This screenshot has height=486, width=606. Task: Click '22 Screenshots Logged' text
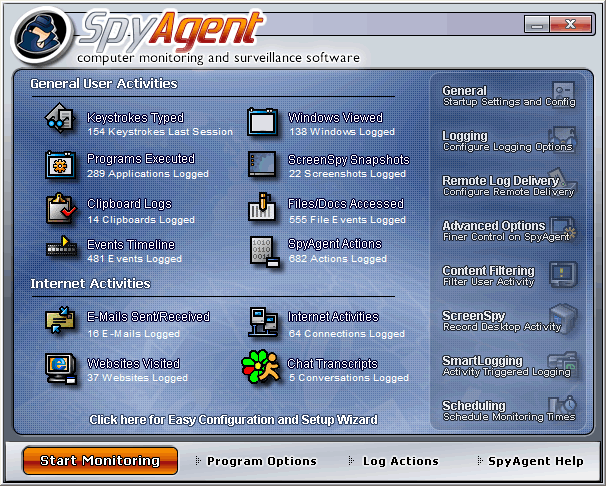point(347,174)
